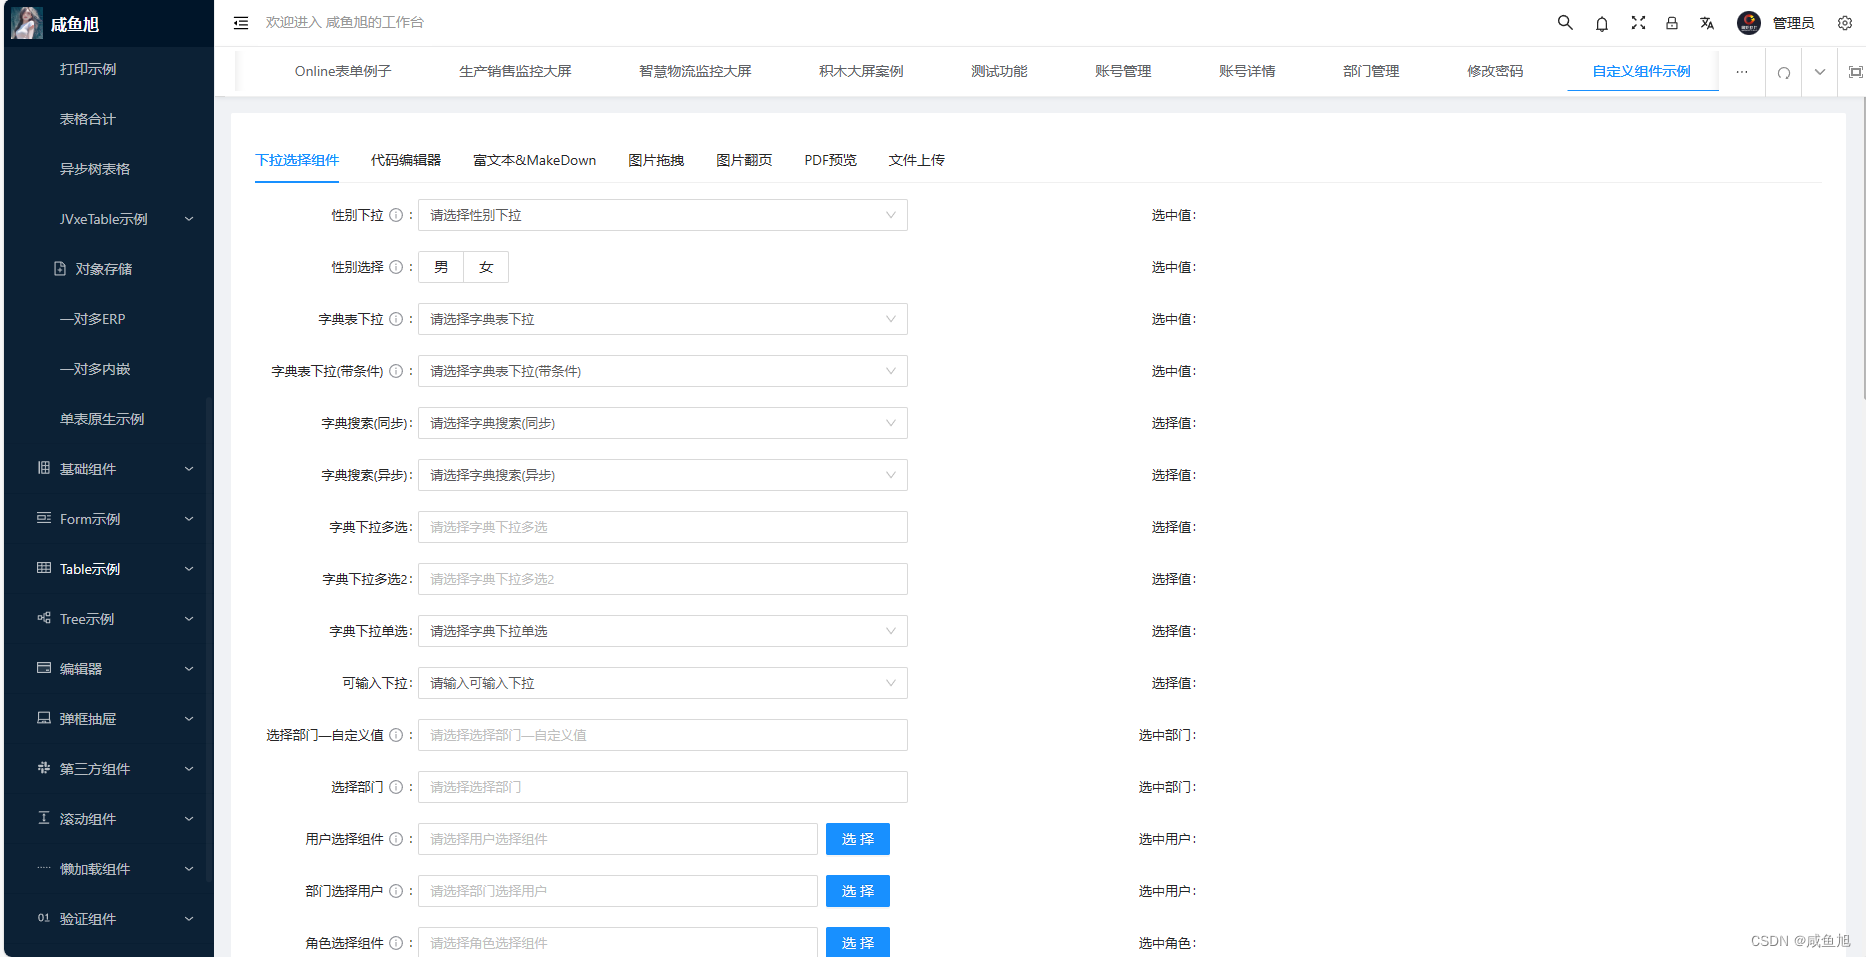The image size is (1866, 957).
Task: Click the 选择部门 input field
Action: coord(663,787)
